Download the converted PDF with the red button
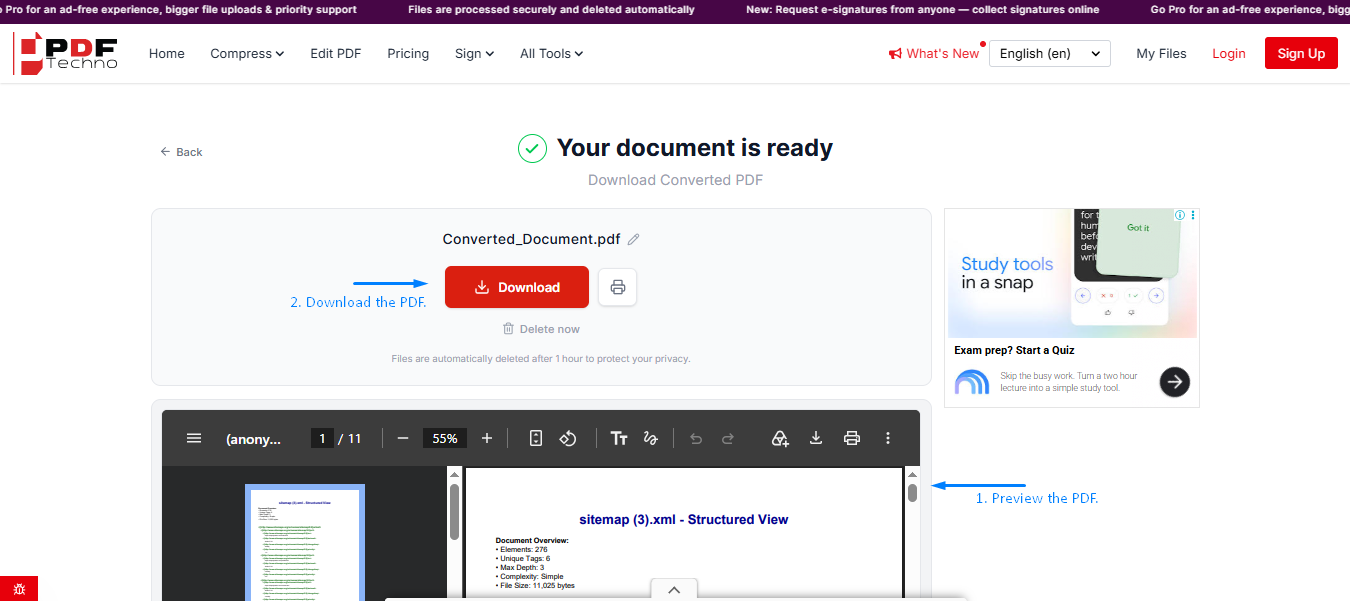 tap(517, 287)
